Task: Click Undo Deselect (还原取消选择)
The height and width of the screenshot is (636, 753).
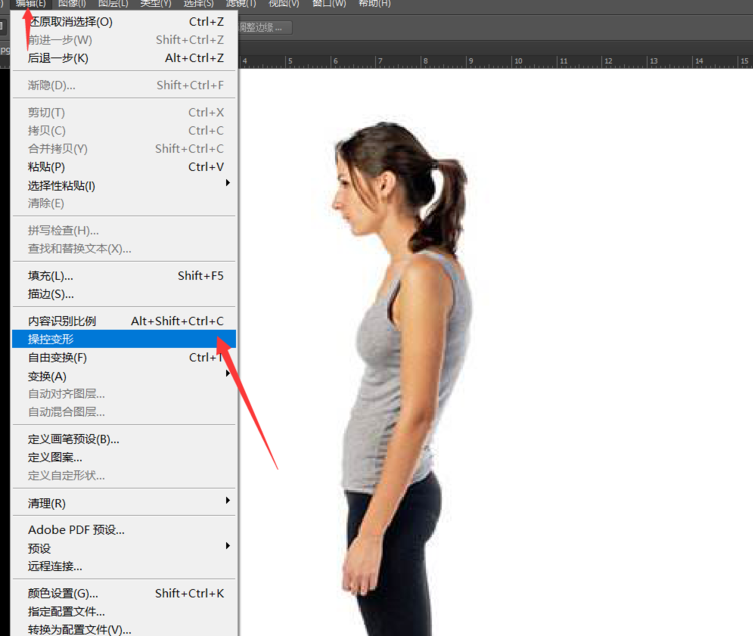Action: tap(70, 21)
